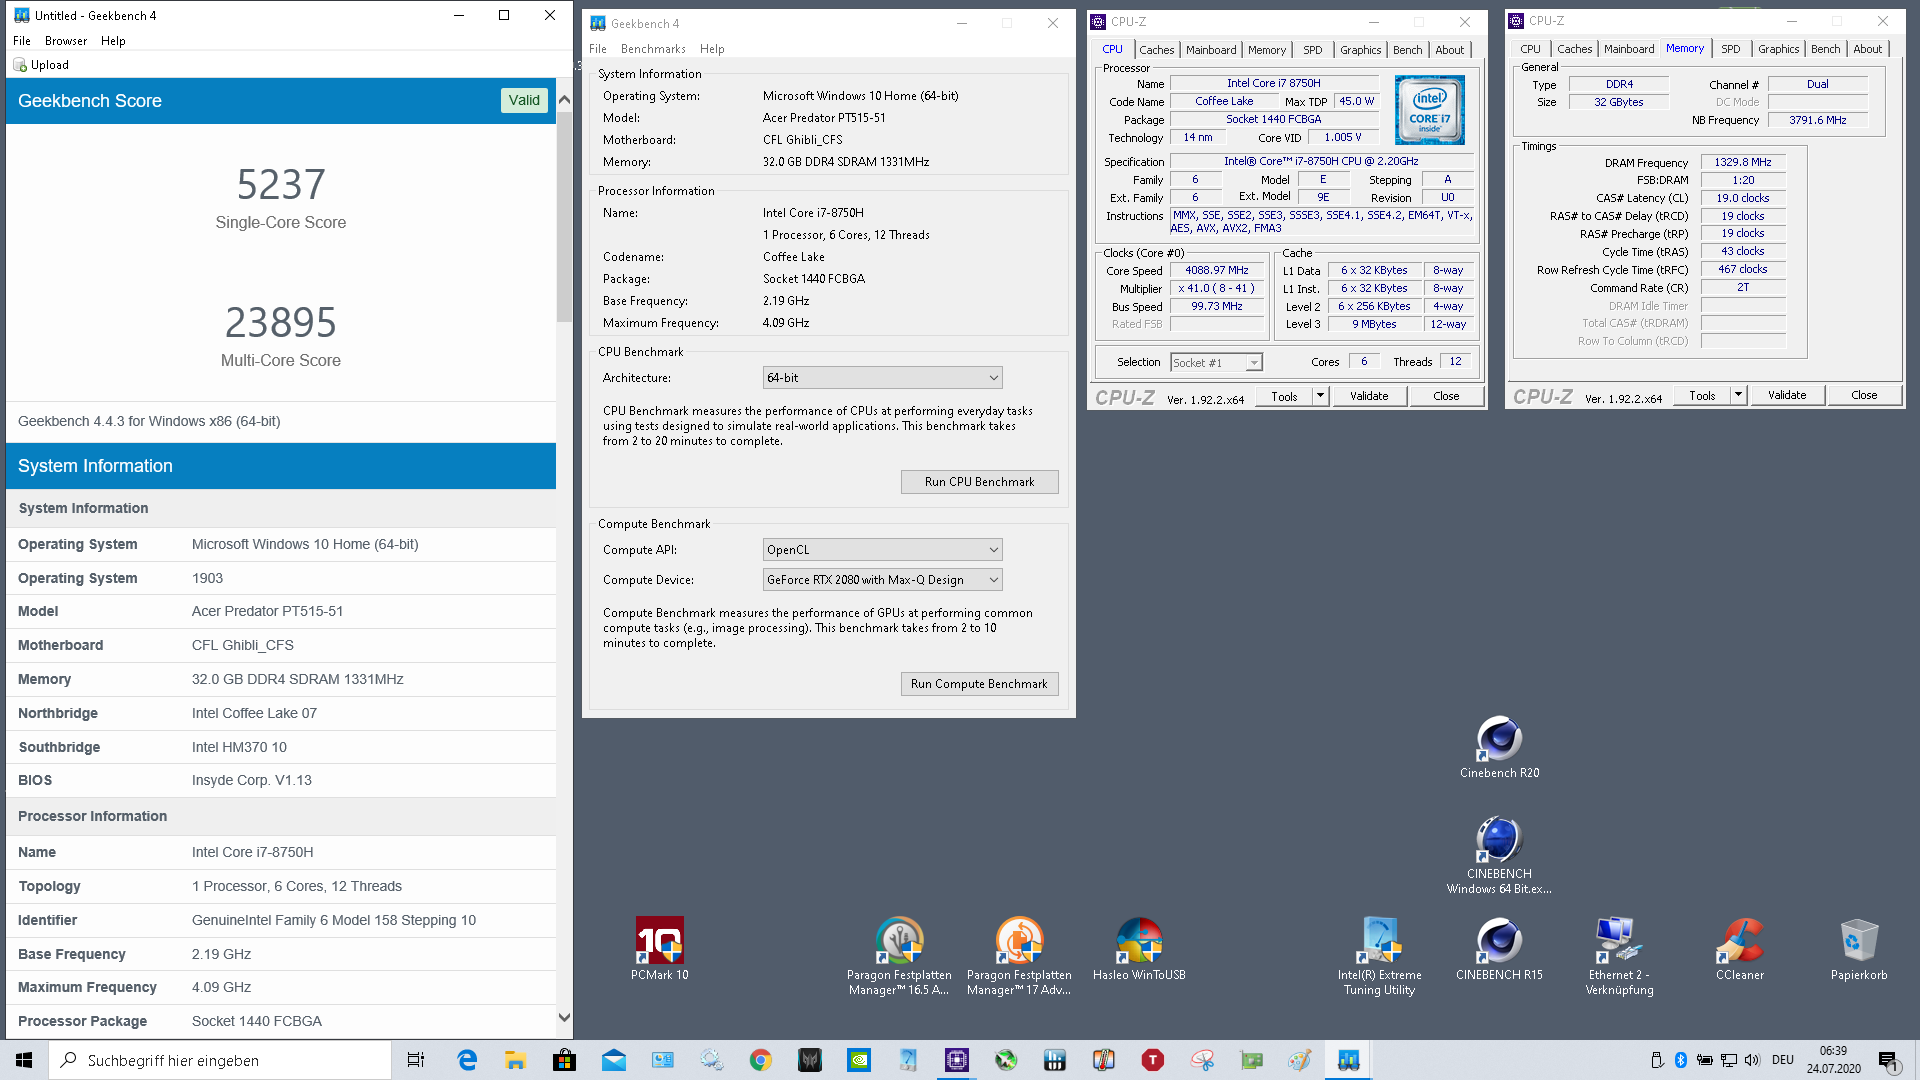Open Hasleo WinToUSB desktop icon
This screenshot has height=1080, width=1920.
pyautogui.click(x=1139, y=948)
